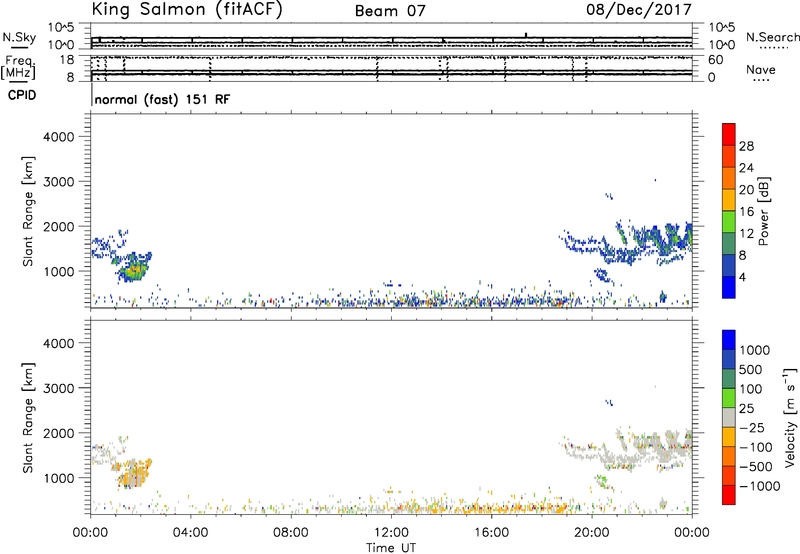800x554 pixels.
Task: Click the date "08/Dec/2017"
Action: (x=639, y=10)
